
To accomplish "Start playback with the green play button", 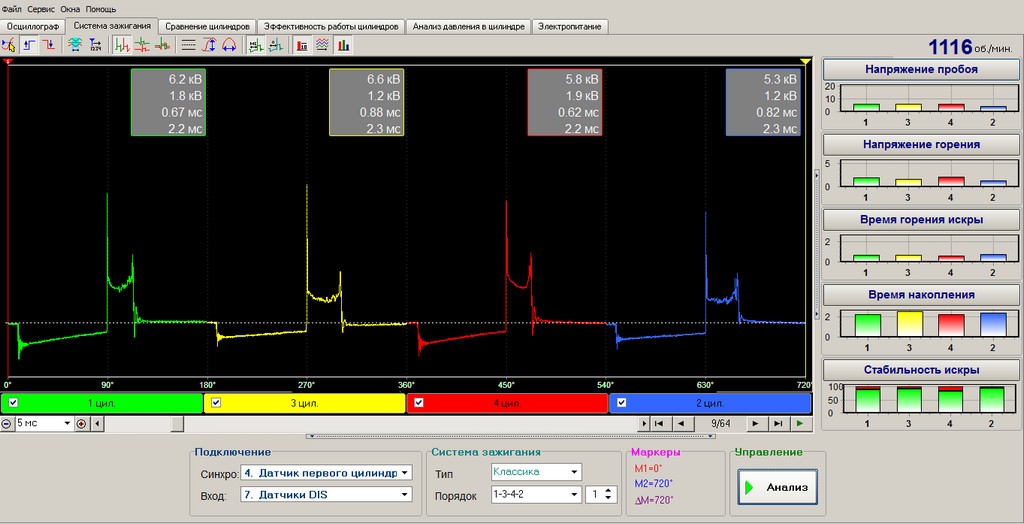I will [799, 423].
